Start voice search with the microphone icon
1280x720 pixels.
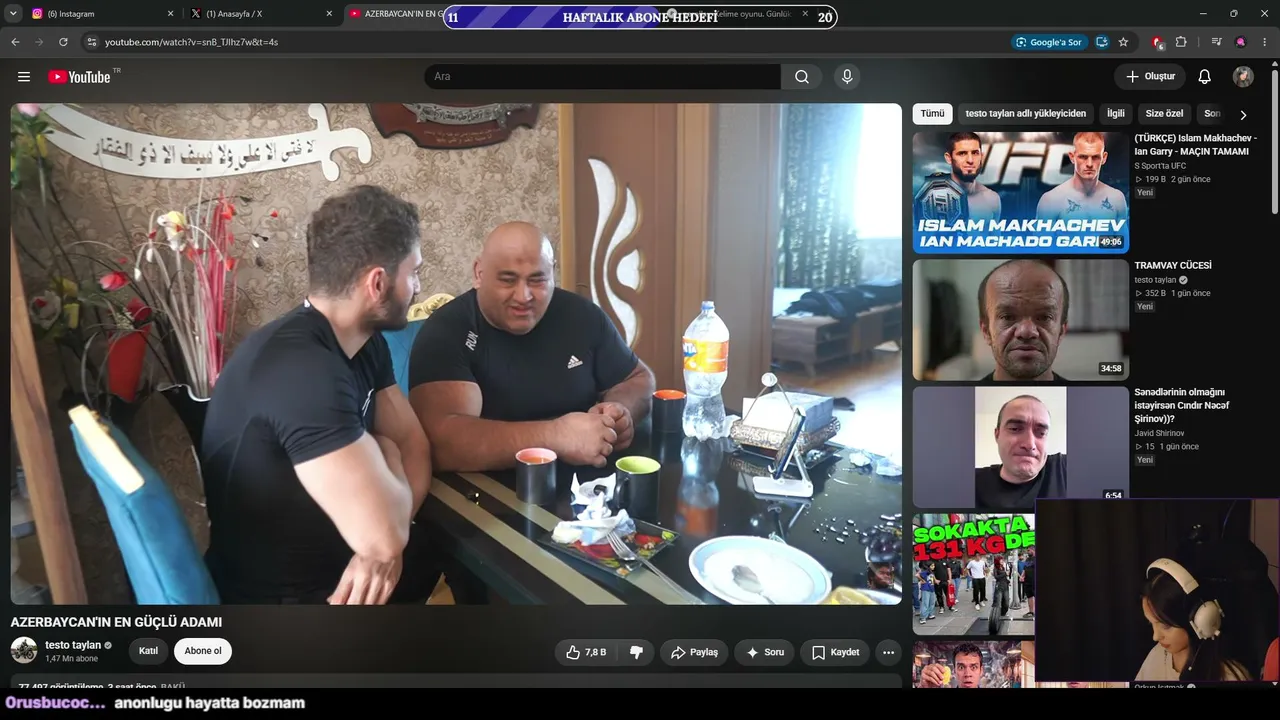[x=847, y=77]
